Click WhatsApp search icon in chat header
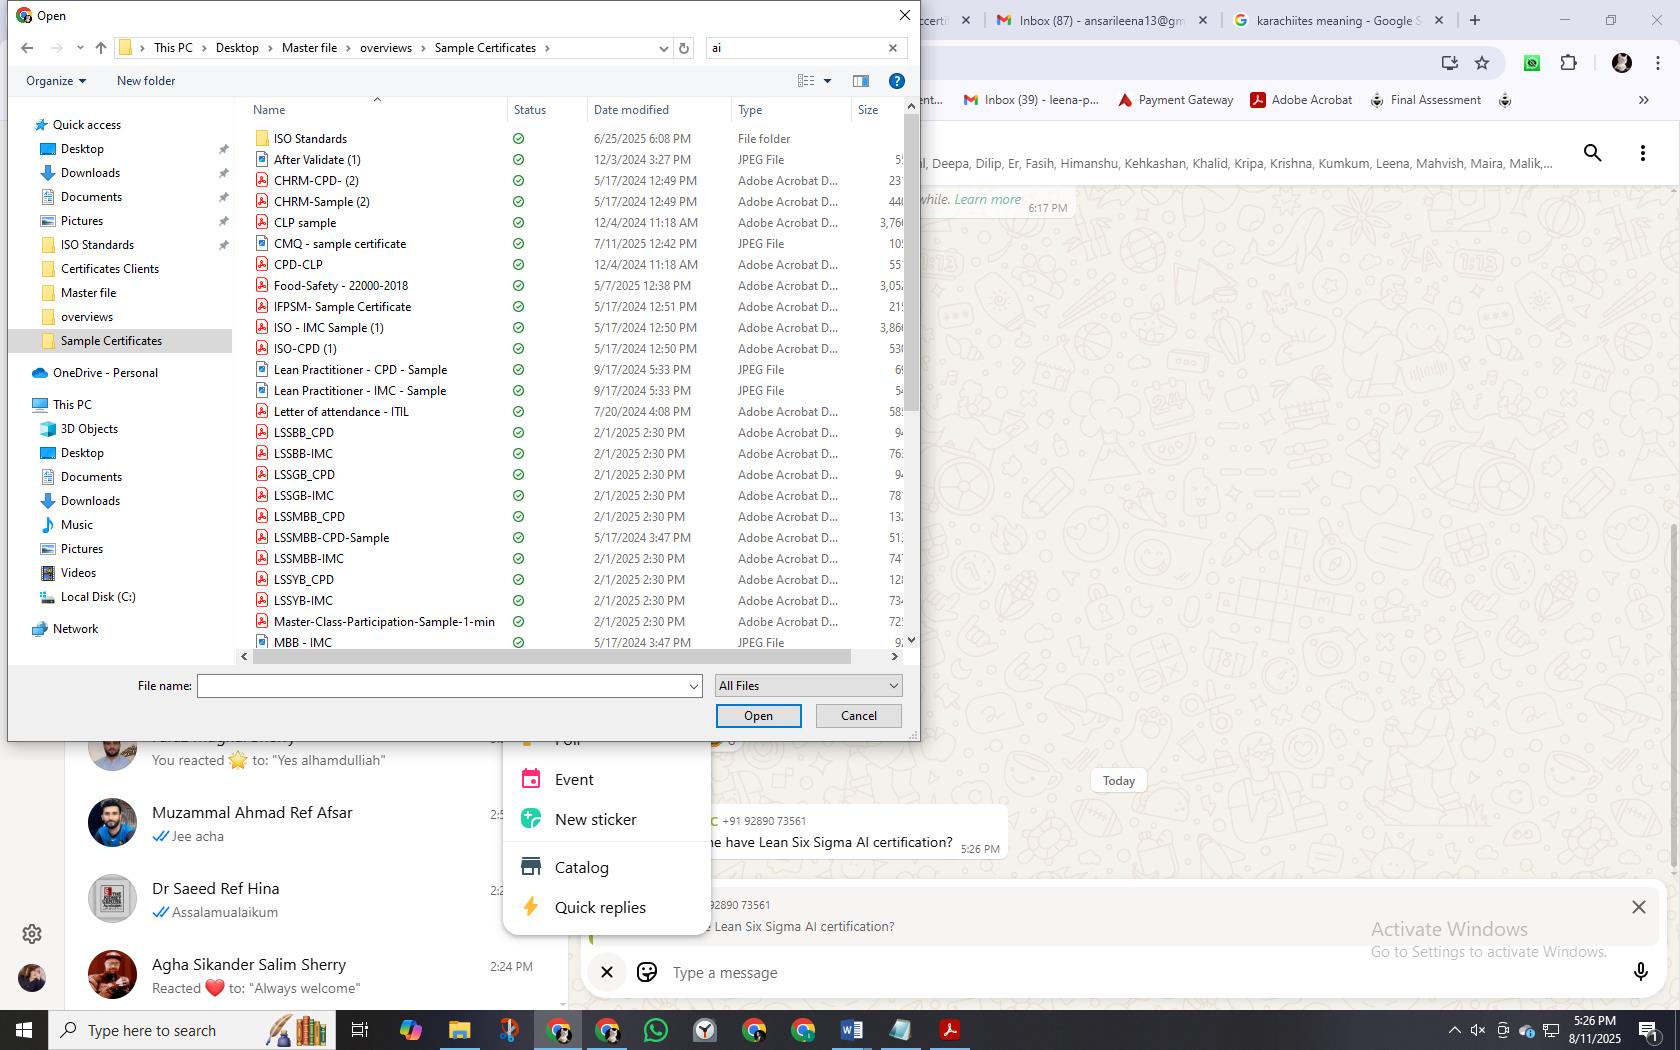This screenshot has height=1050, width=1680. pos(1593,153)
